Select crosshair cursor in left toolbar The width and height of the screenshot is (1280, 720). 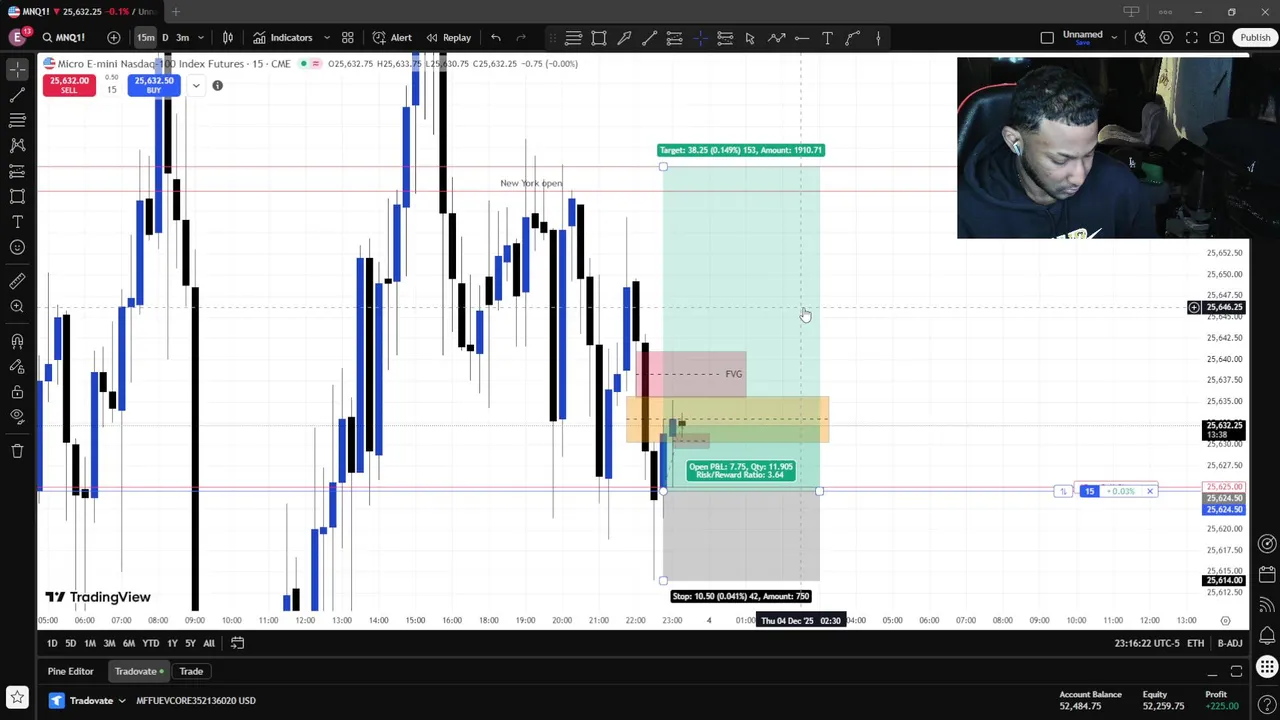(17, 70)
